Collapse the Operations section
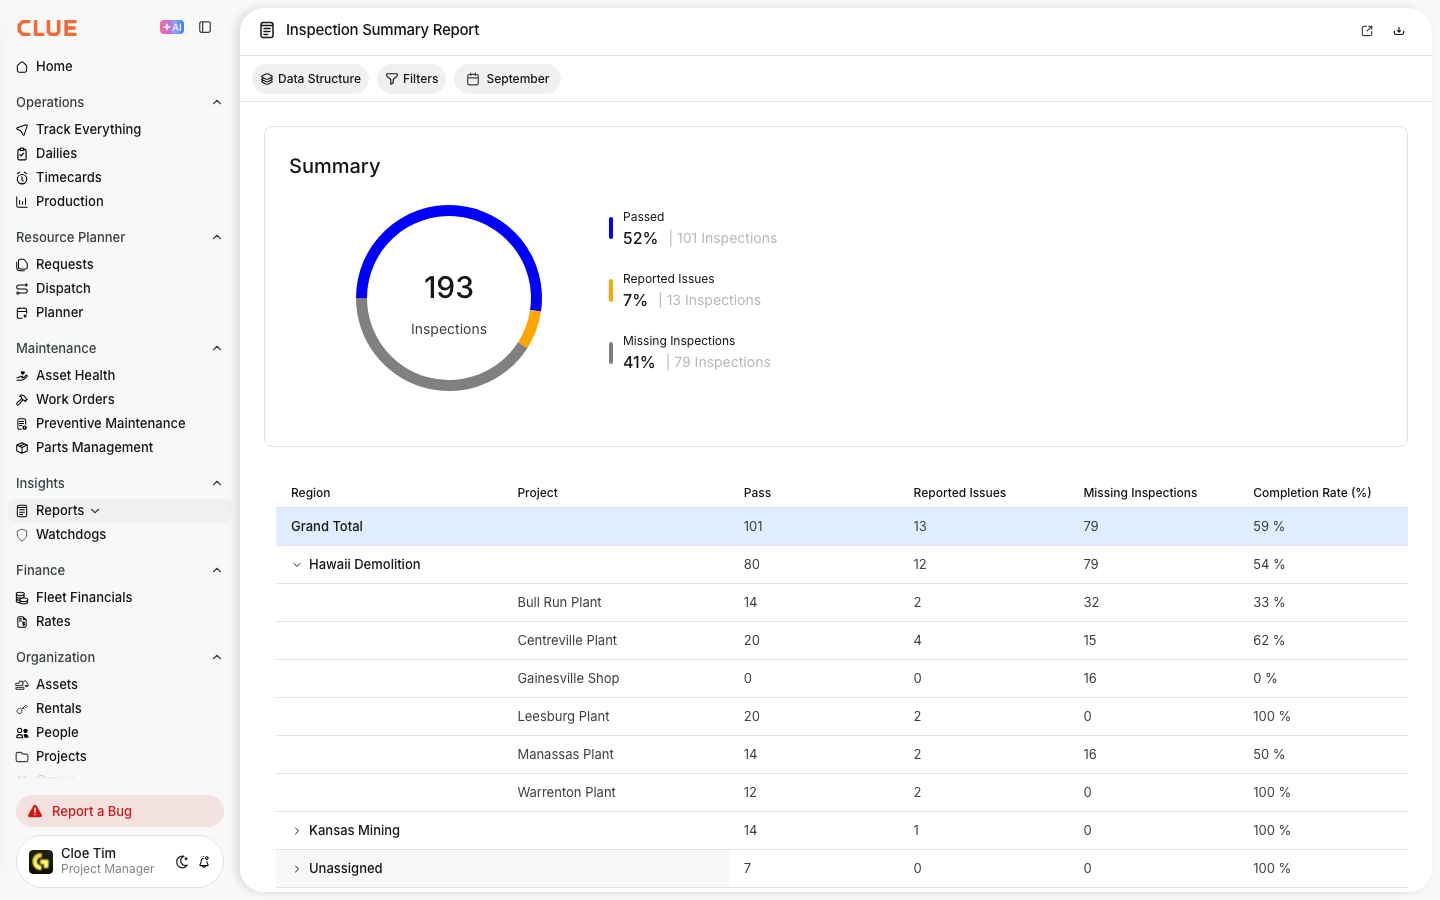The width and height of the screenshot is (1440, 900). [217, 102]
